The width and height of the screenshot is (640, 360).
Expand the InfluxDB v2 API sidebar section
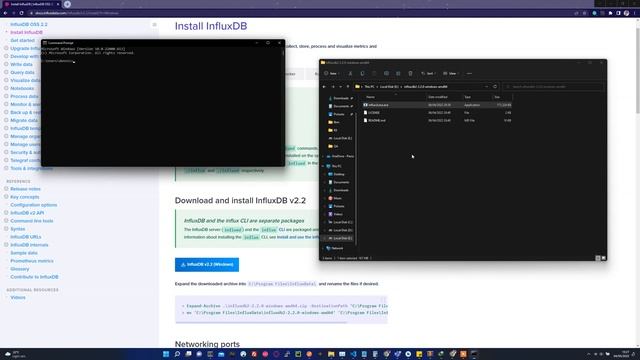point(6,213)
